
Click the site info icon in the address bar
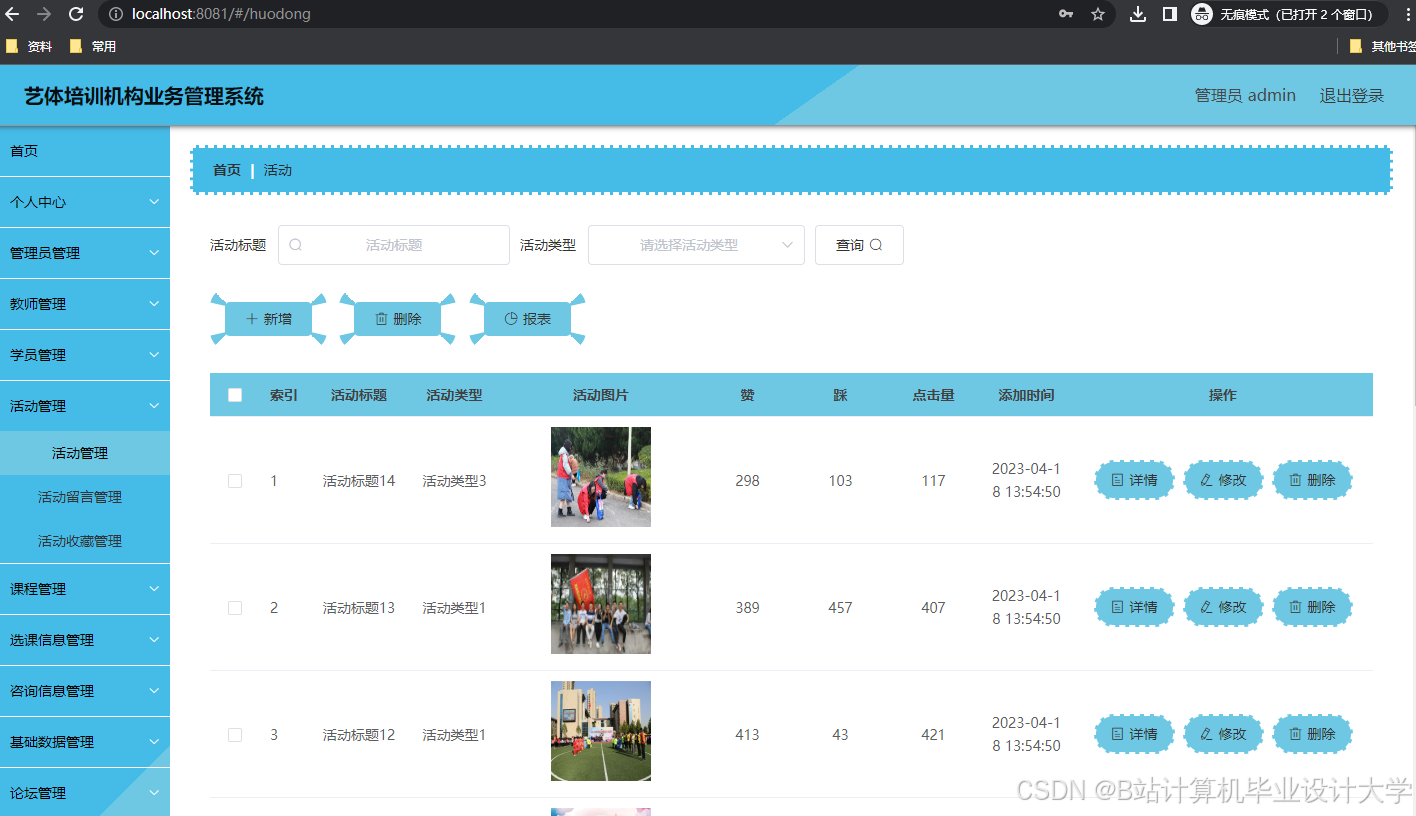pyautogui.click(x=115, y=14)
